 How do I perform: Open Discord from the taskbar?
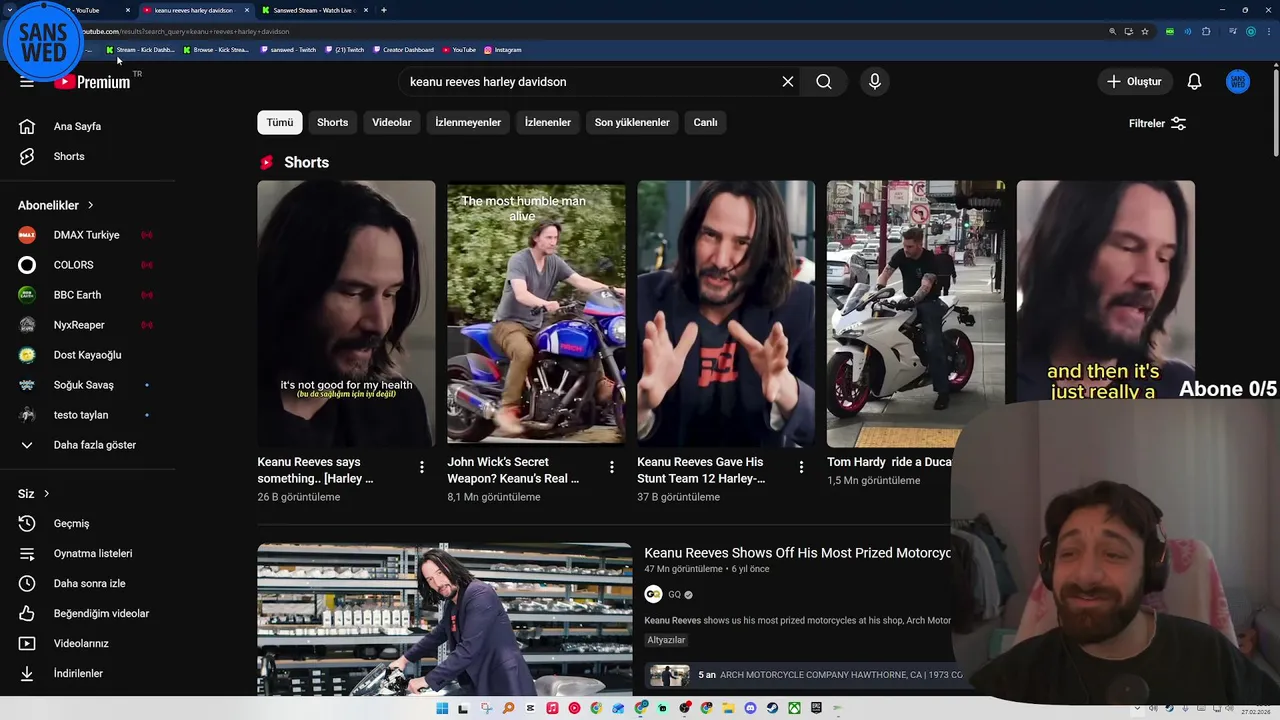750,708
